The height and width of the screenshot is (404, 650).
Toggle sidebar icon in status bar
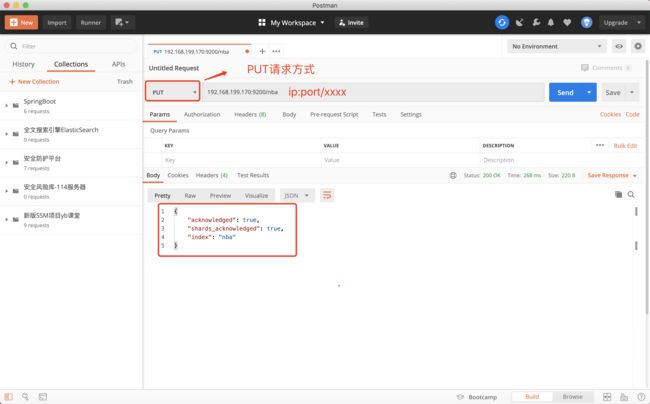click(9, 397)
